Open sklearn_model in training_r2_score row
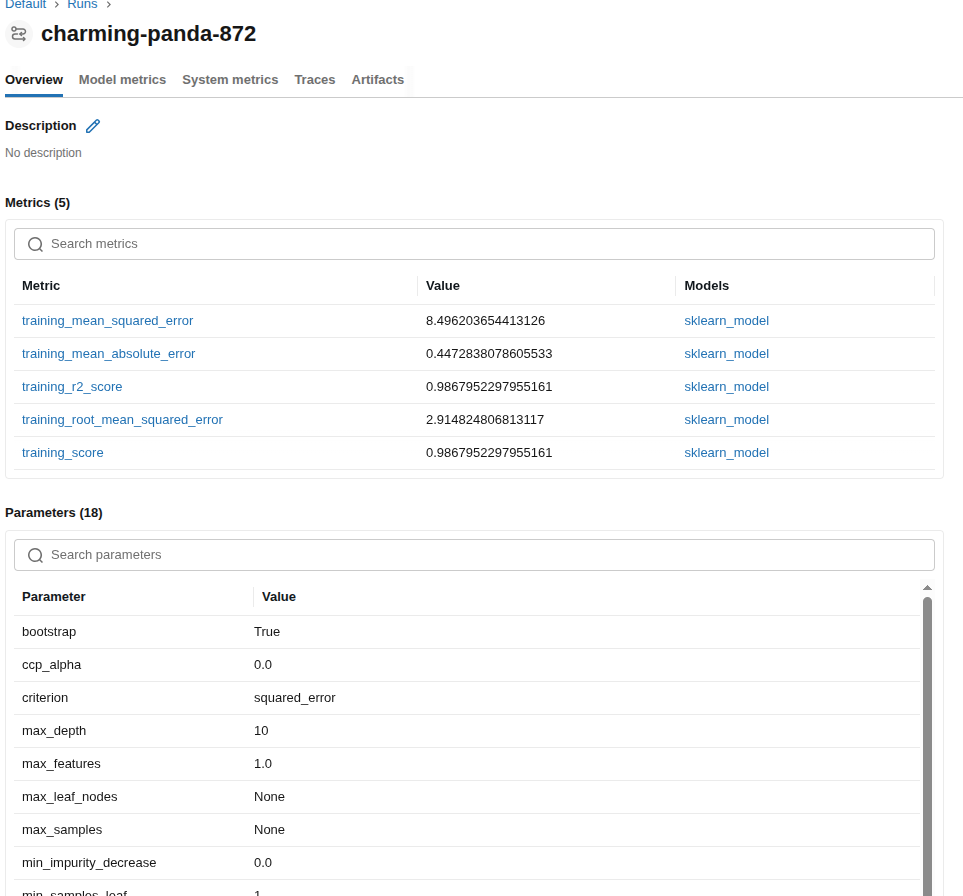 [727, 387]
